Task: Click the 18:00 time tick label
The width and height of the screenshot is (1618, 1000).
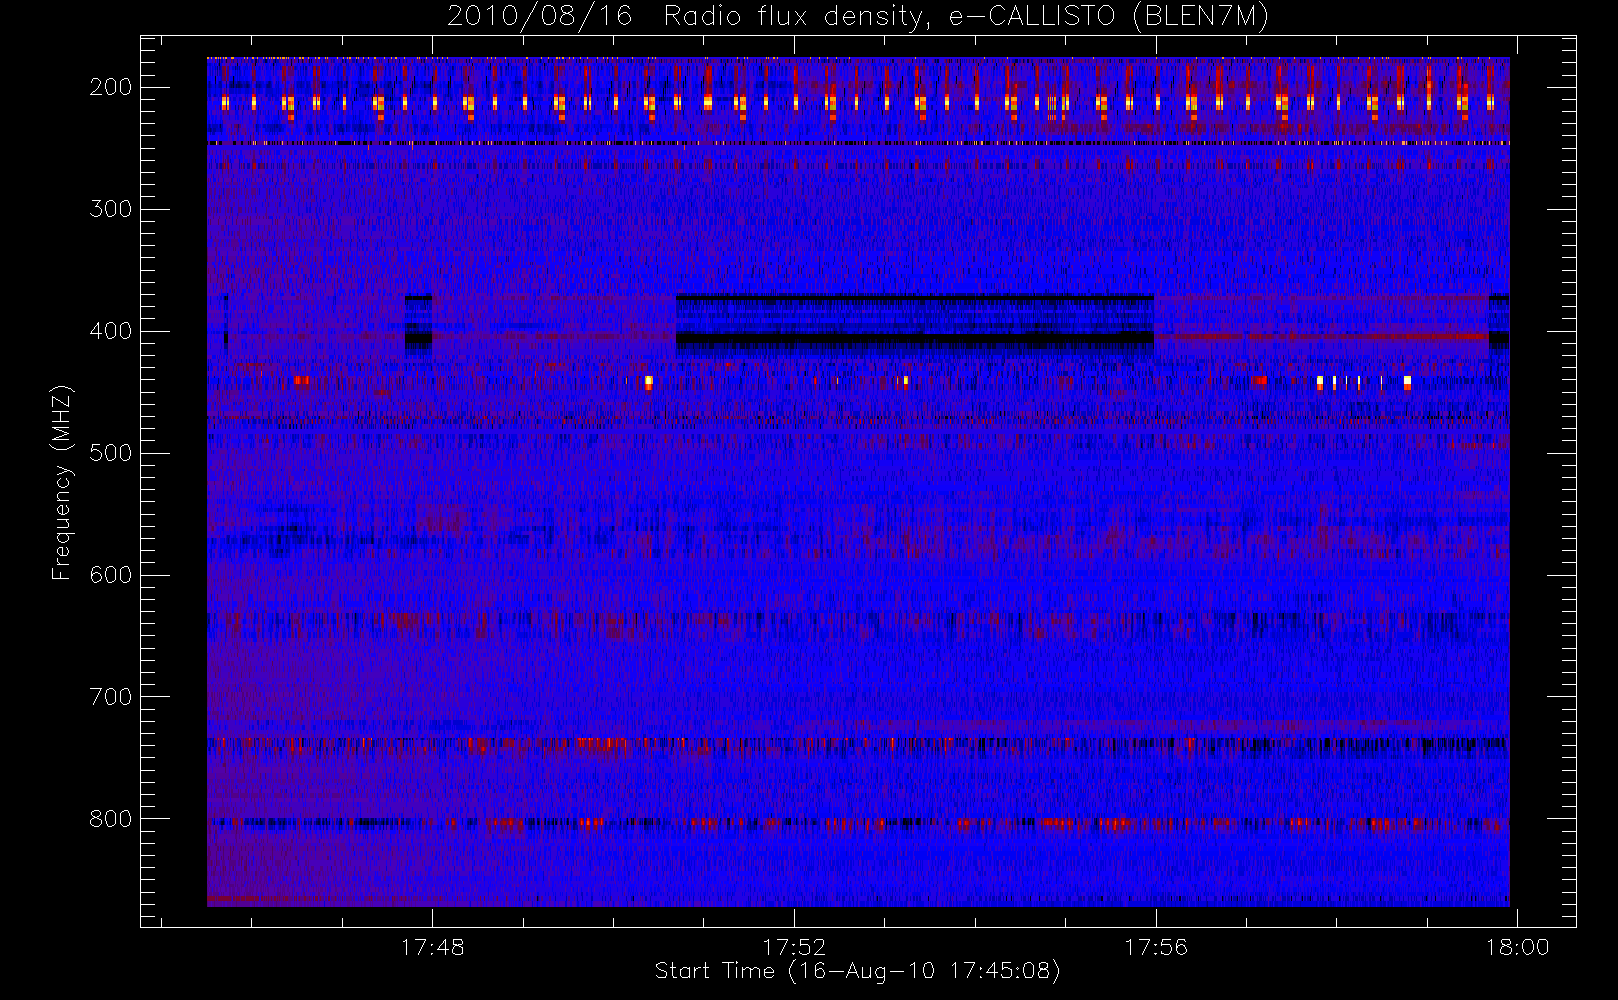Action: pos(1518,947)
